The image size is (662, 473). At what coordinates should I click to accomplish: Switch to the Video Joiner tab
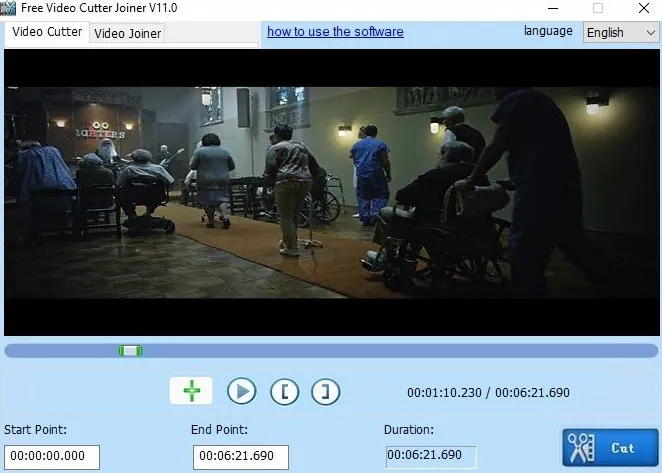pyautogui.click(x=127, y=33)
